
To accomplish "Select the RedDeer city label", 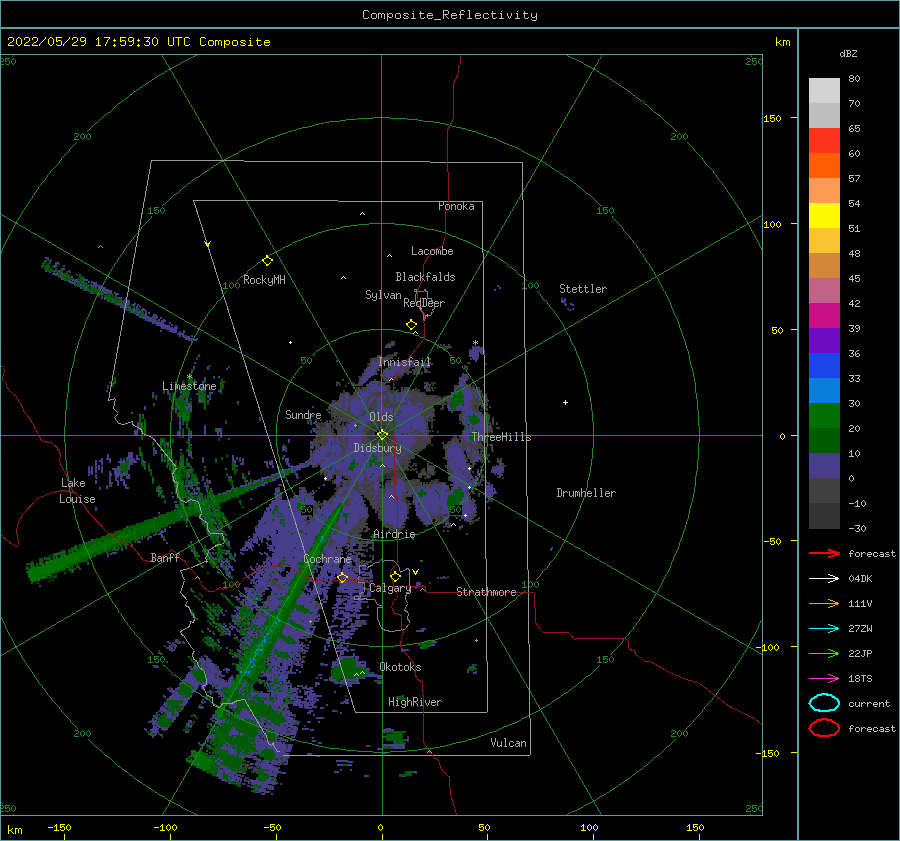I will click(424, 303).
